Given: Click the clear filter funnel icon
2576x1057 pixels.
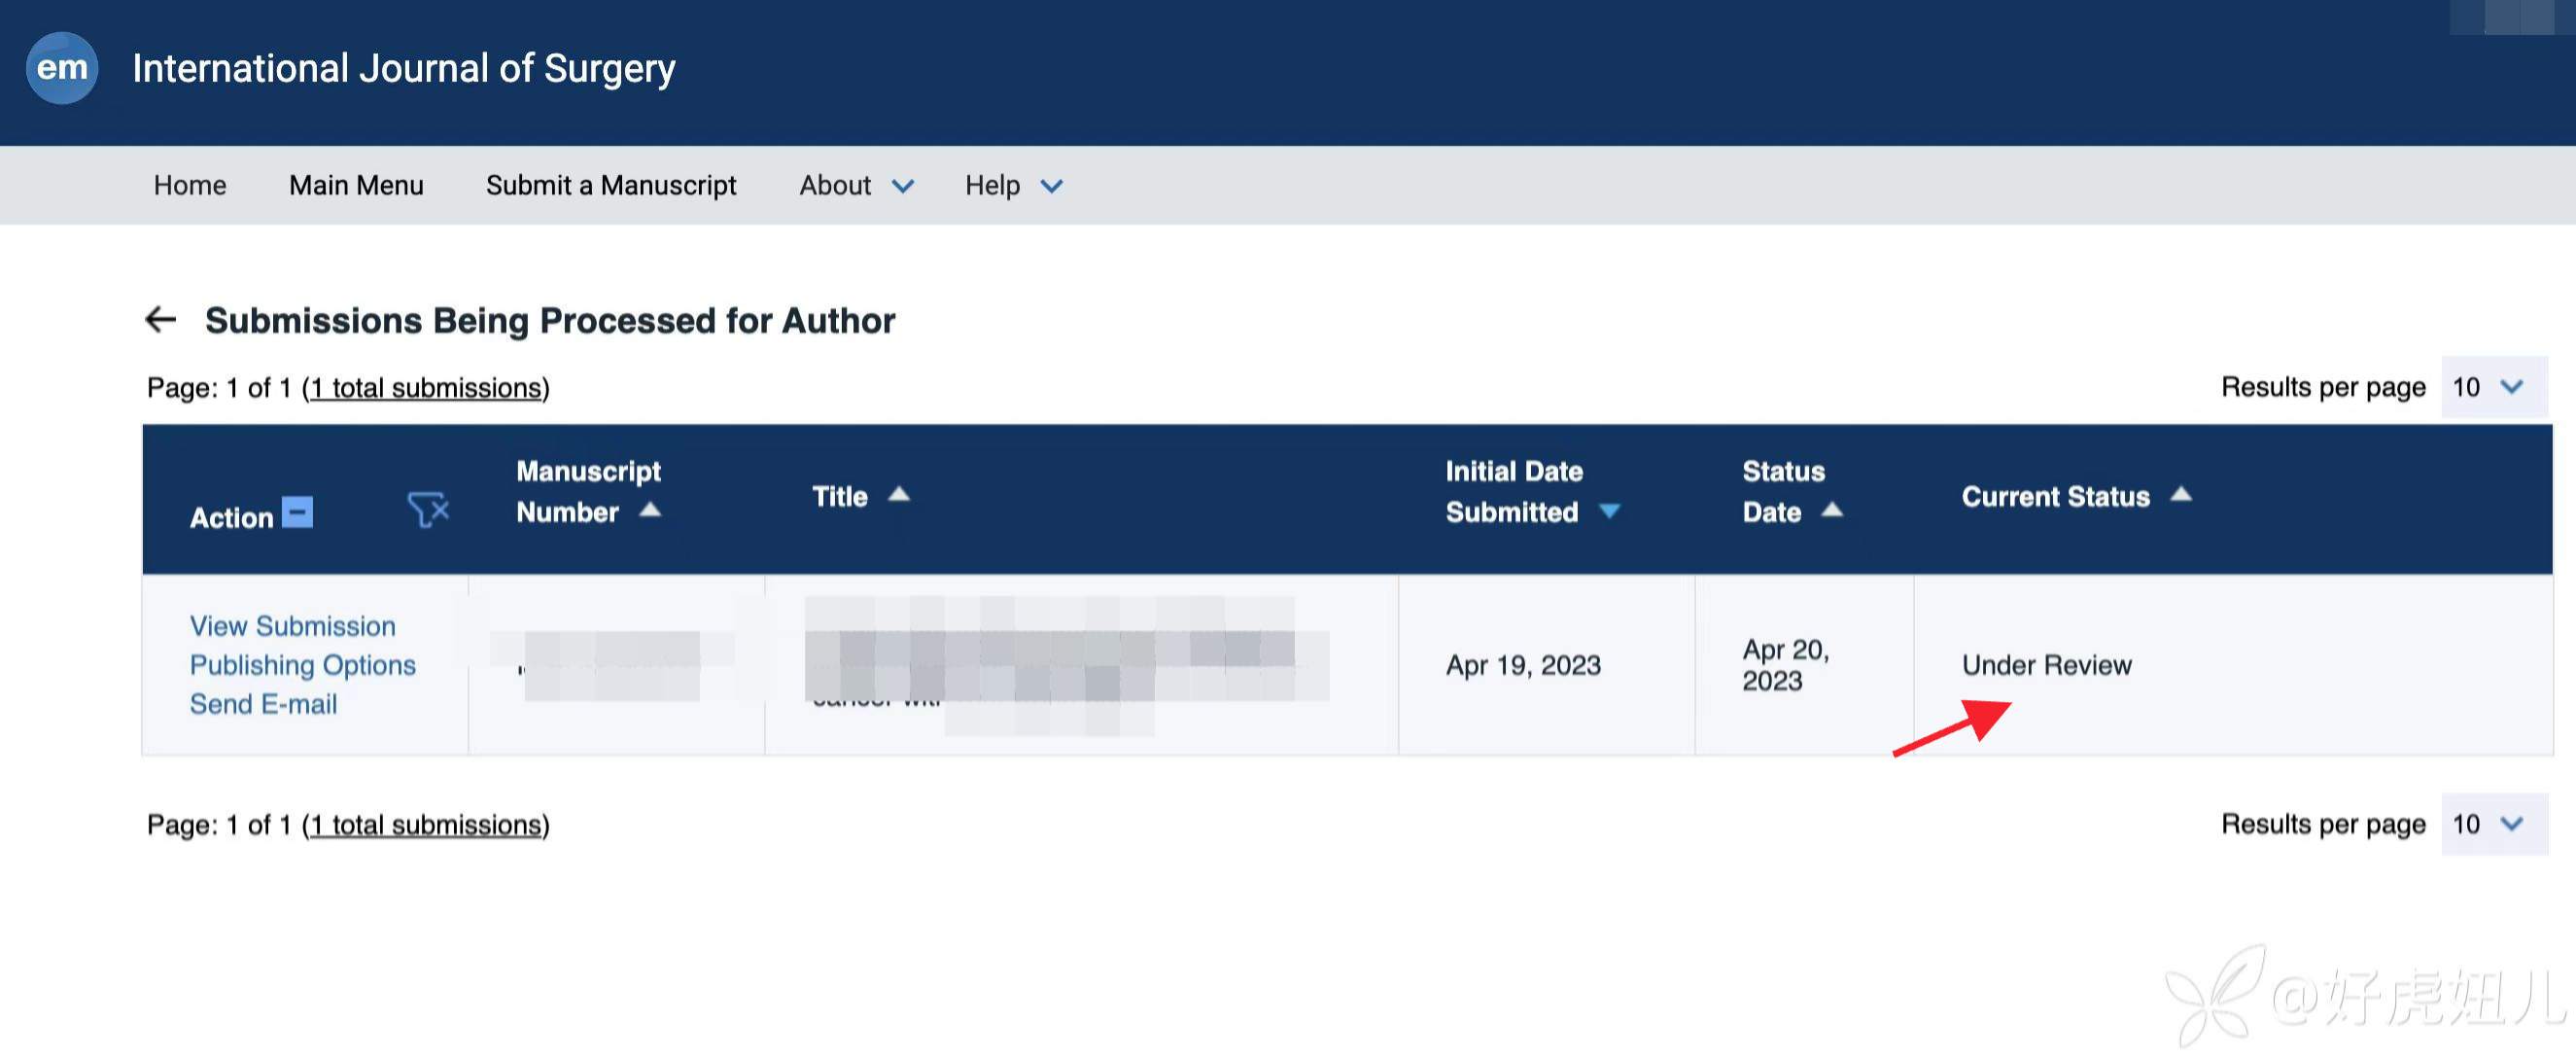Looking at the screenshot, I should click(x=428, y=510).
